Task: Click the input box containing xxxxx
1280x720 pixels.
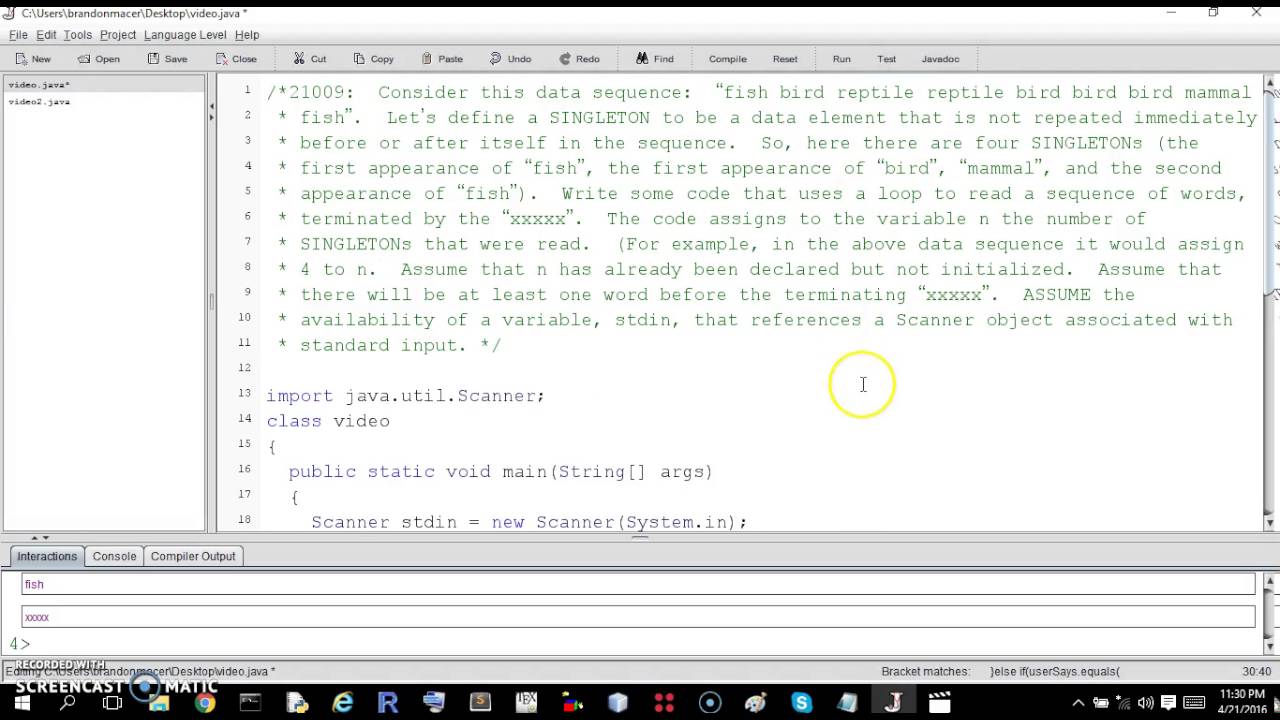Action: coord(638,617)
